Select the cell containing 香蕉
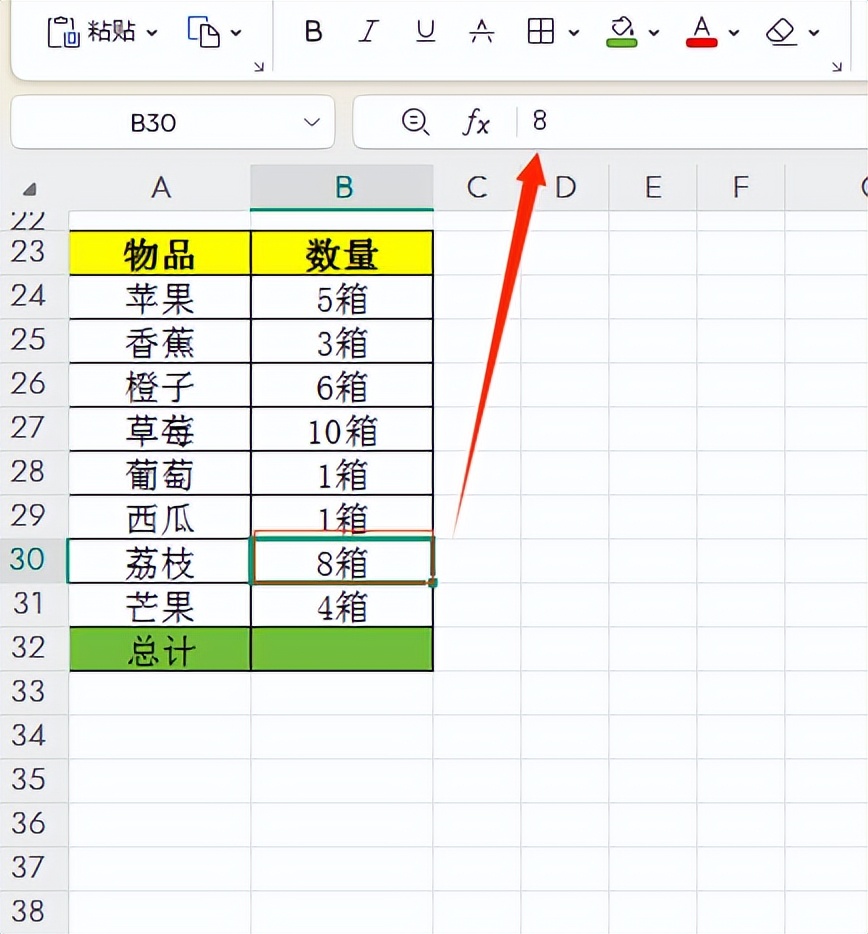 point(160,341)
